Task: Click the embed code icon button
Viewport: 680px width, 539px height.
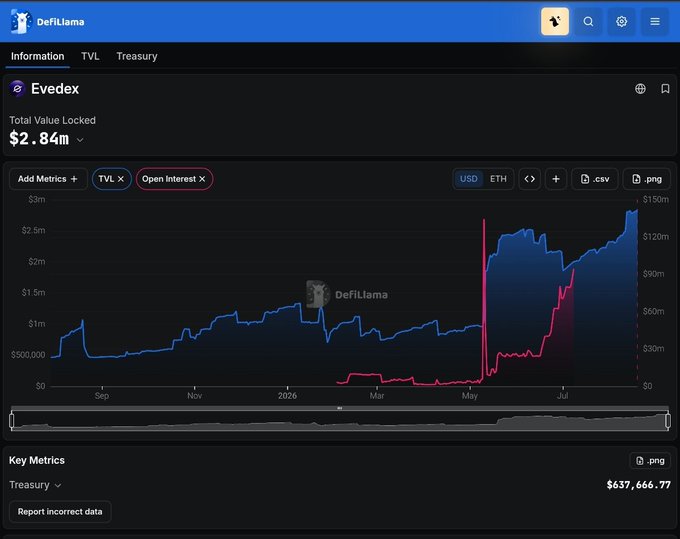Action: pos(530,179)
